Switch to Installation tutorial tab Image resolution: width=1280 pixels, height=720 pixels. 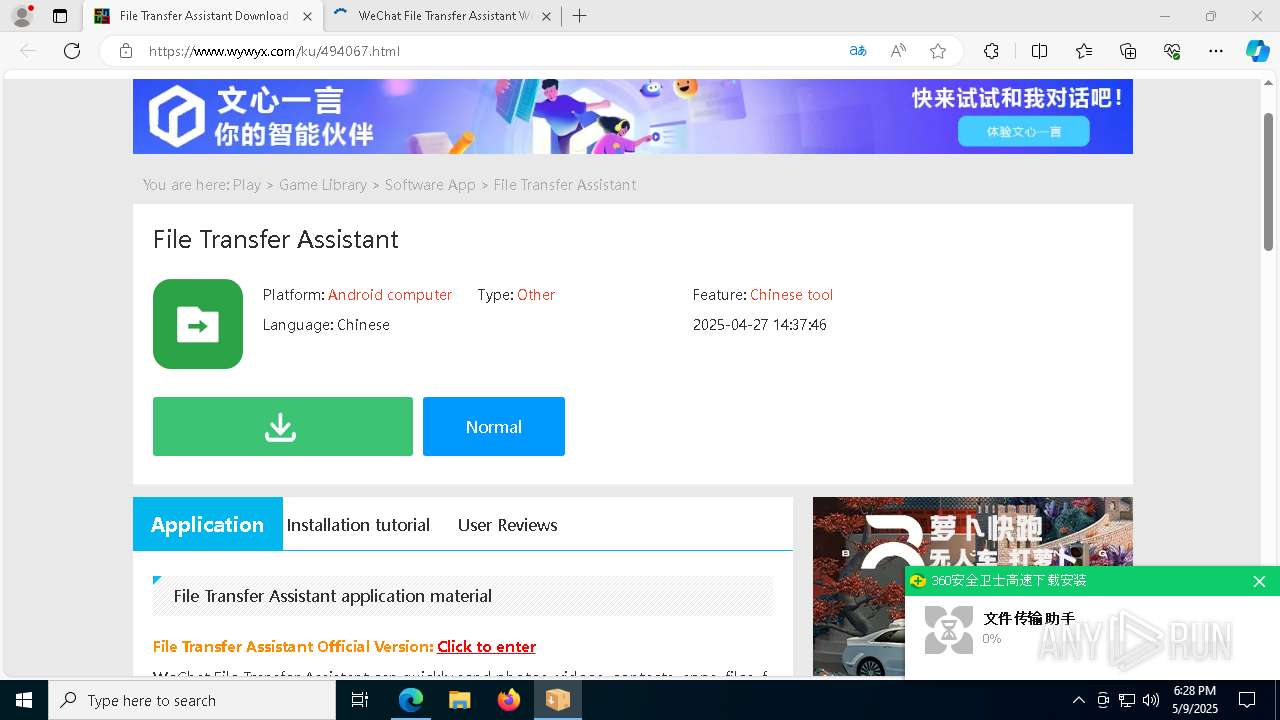tap(358, 525)
